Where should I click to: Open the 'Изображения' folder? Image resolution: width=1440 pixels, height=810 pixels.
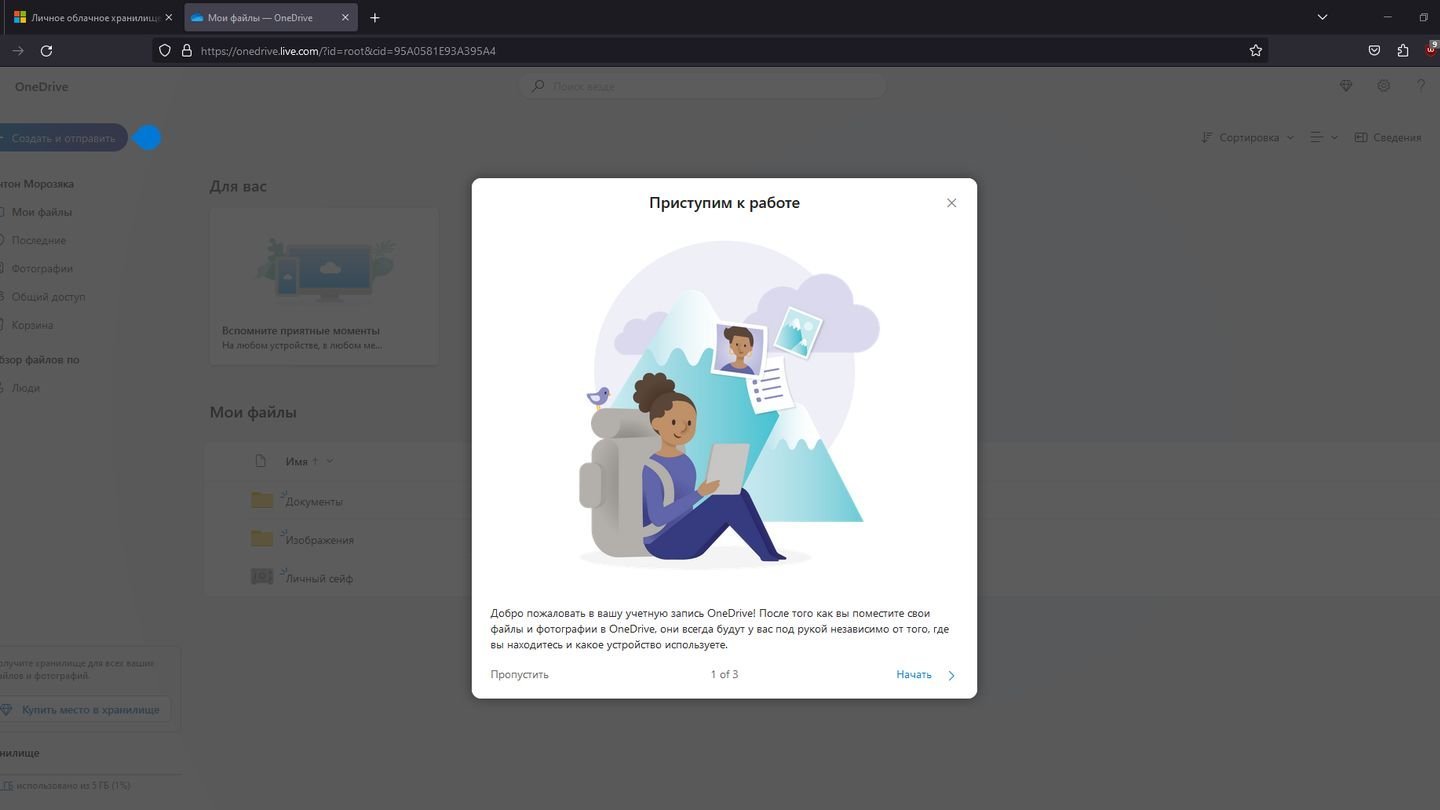320,540
